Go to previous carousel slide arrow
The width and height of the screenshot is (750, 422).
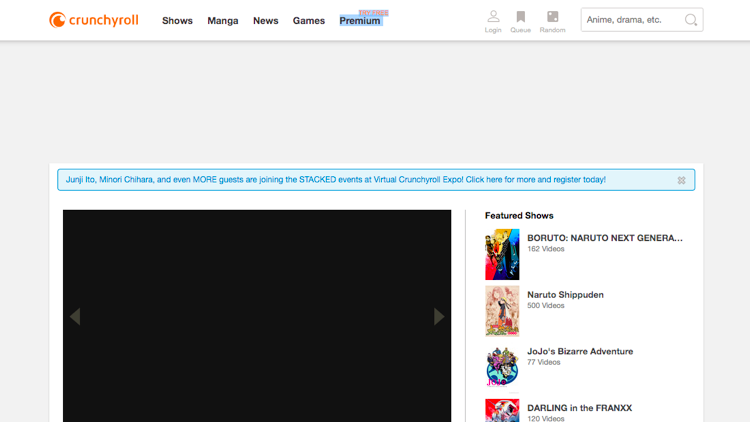pos(75,316)
